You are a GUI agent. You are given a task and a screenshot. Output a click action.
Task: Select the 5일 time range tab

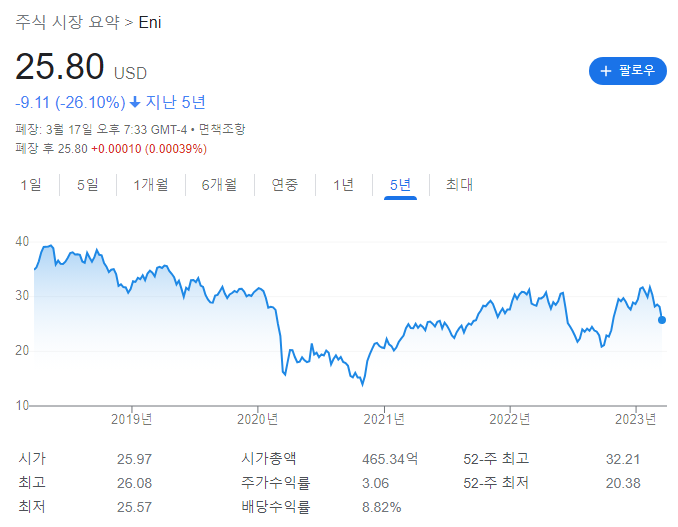[x=88, y=185]
